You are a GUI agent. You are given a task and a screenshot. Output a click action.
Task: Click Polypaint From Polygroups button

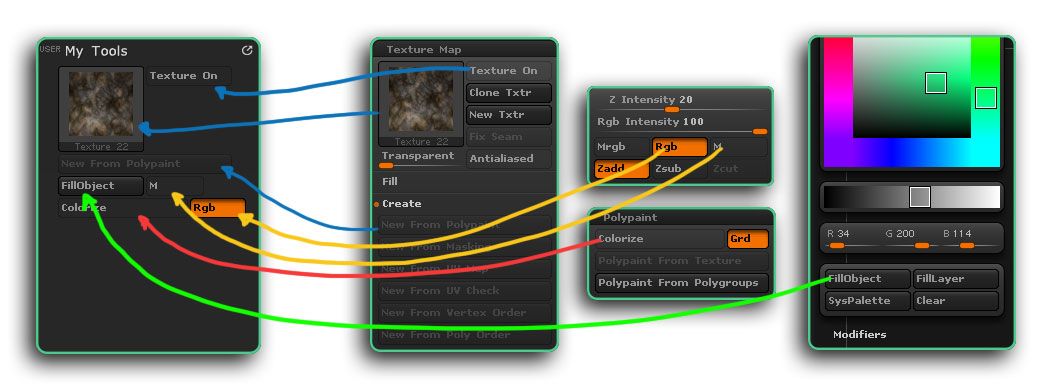click(682, 283)
